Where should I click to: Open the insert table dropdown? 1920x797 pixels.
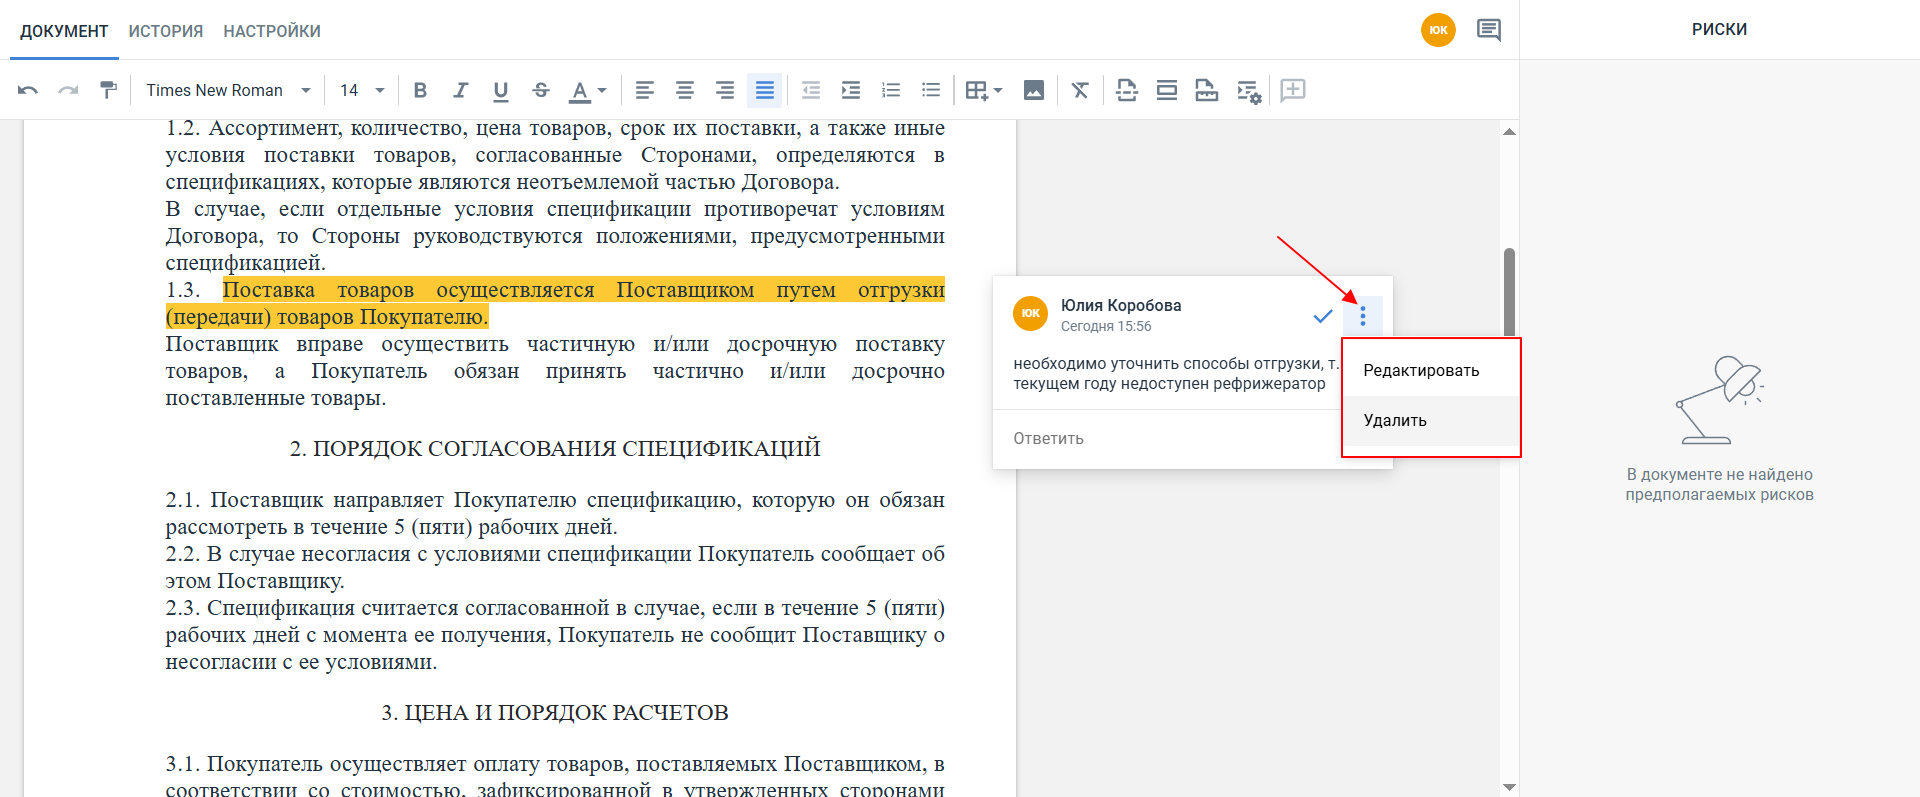(x=984, y=90)
